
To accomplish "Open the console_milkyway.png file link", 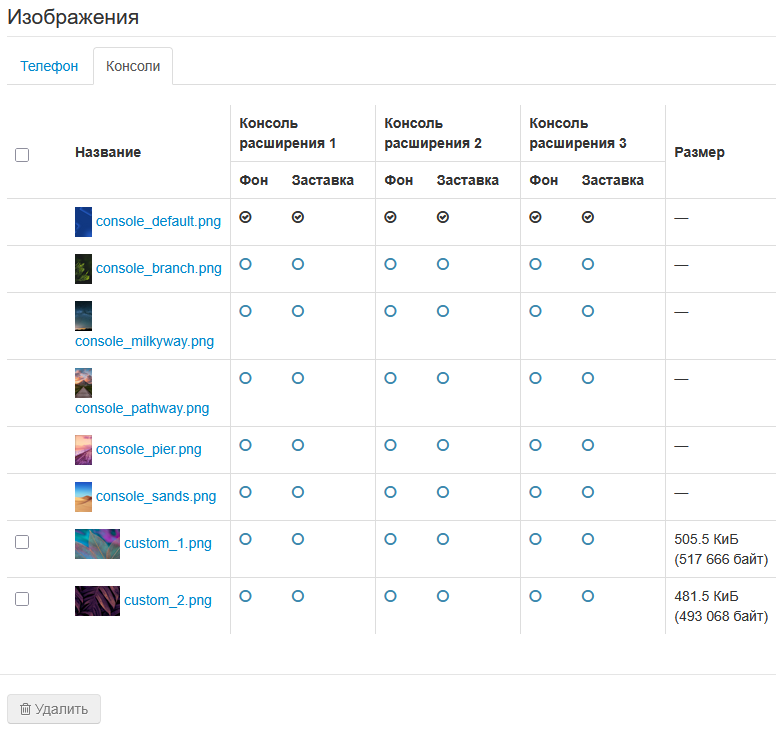I will coord(144,341).
